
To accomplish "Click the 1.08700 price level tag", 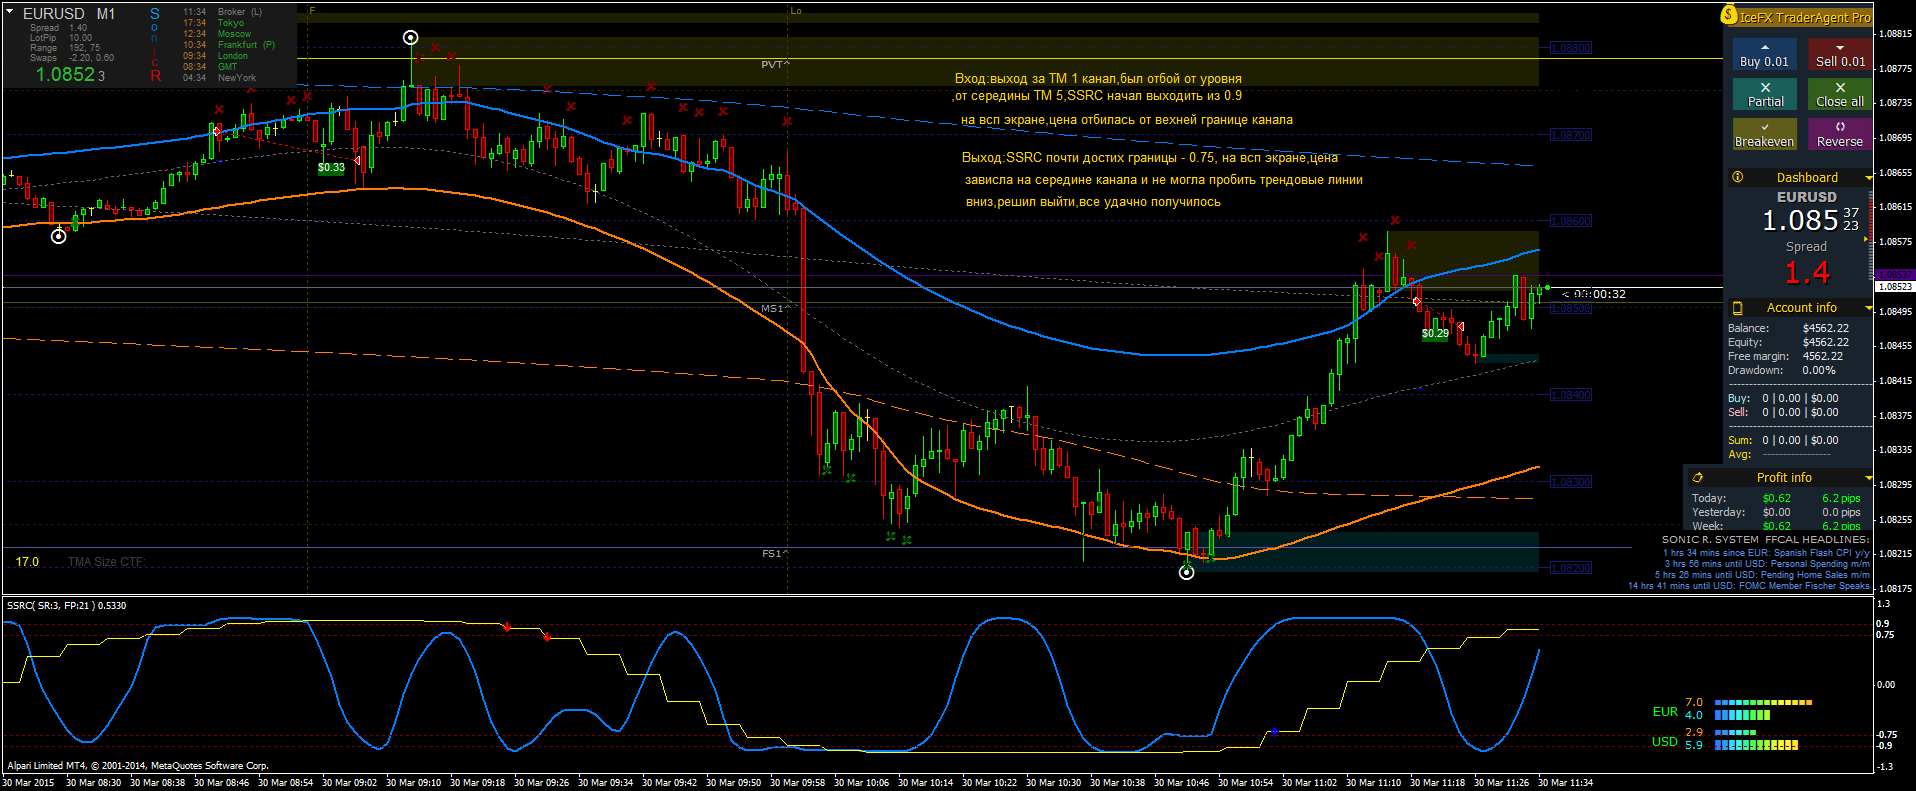I will (x=1571, y=135).
